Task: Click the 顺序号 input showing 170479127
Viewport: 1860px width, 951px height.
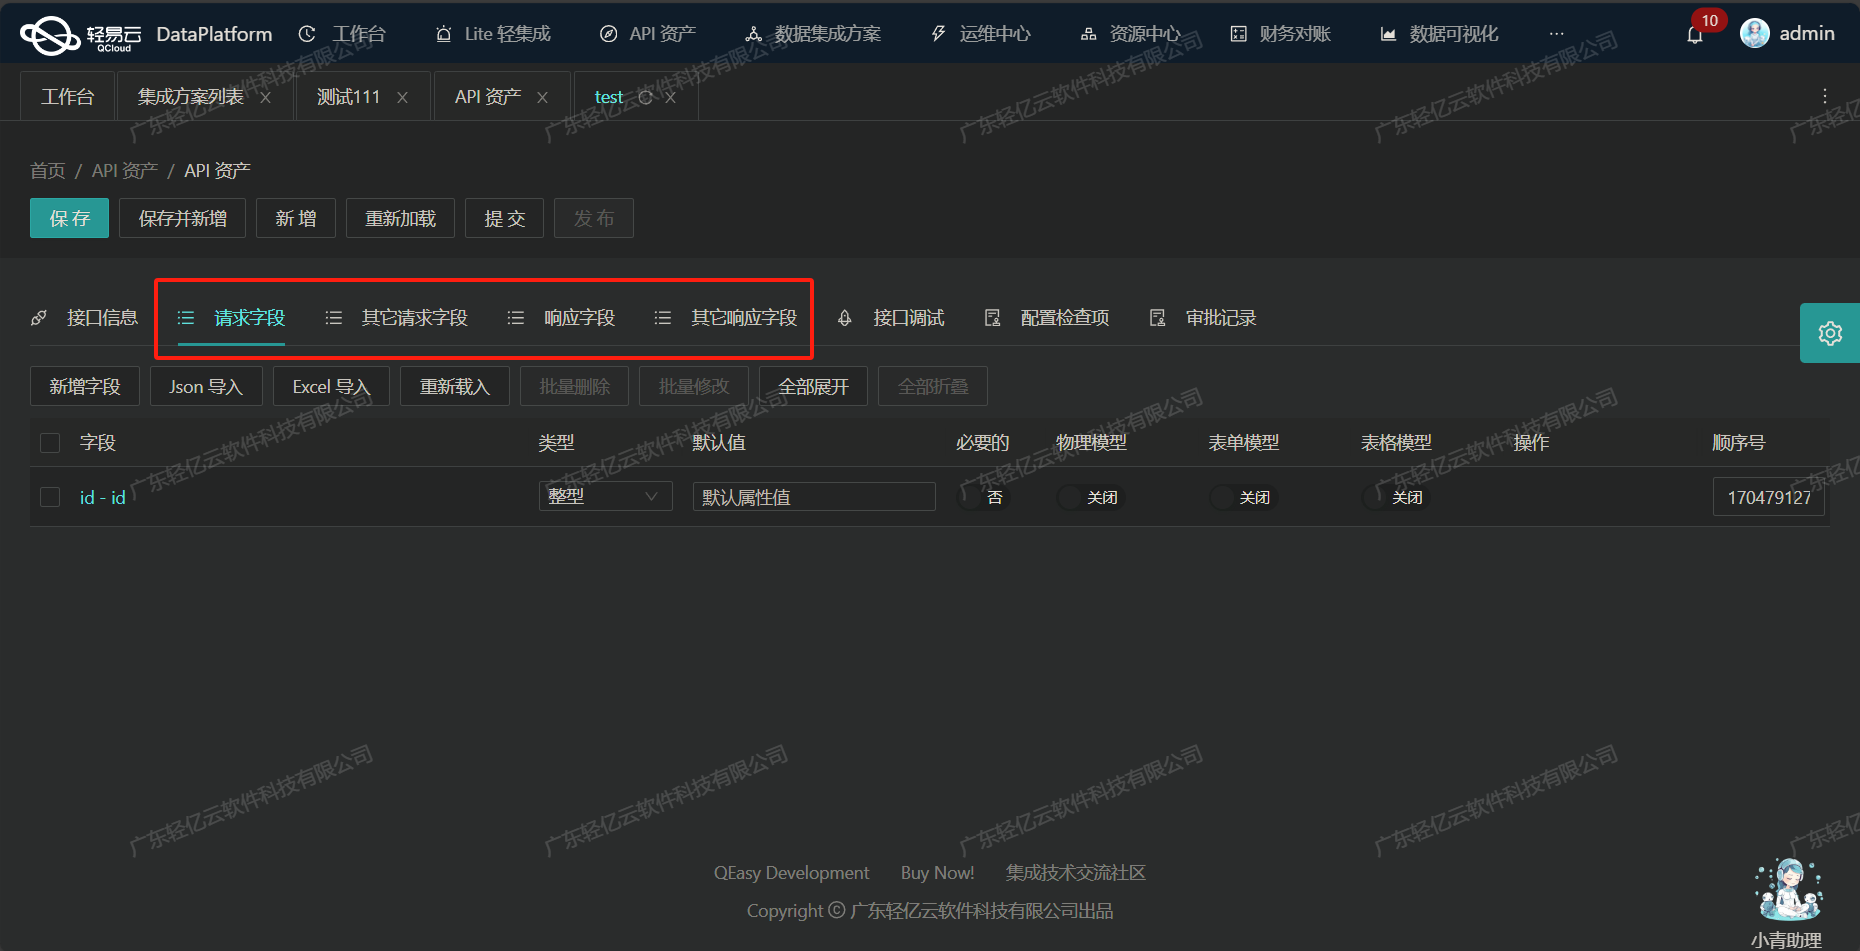Action: 1769,497
